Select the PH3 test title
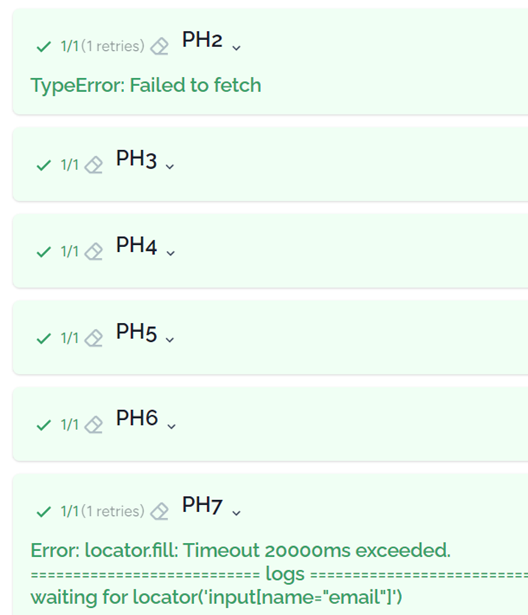 137,159
